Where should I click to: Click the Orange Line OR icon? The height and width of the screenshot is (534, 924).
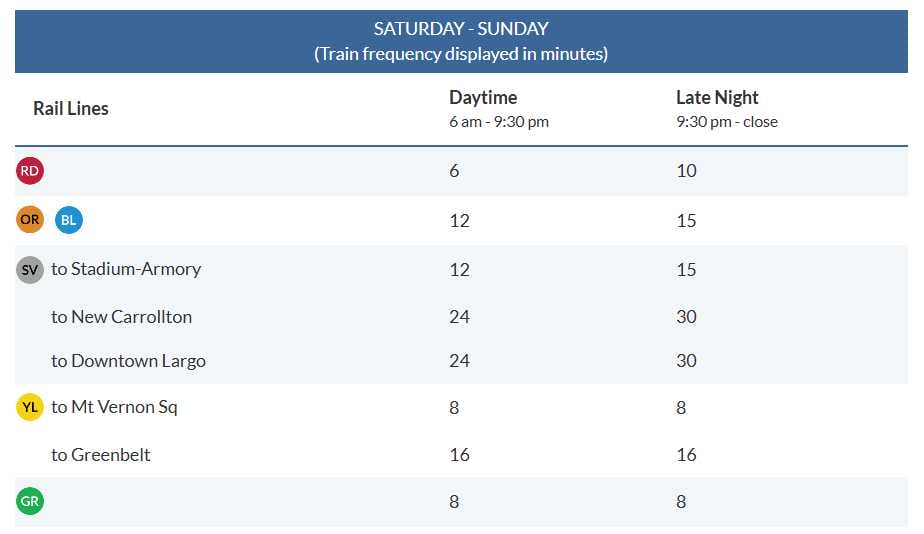click(x=30, y=219)
